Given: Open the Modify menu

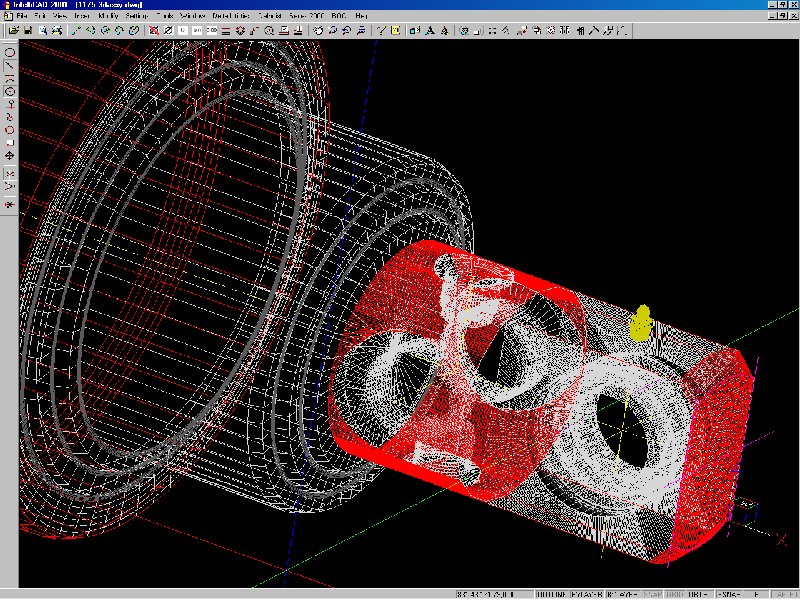Looking at the screenshot, I should (108, 16).
